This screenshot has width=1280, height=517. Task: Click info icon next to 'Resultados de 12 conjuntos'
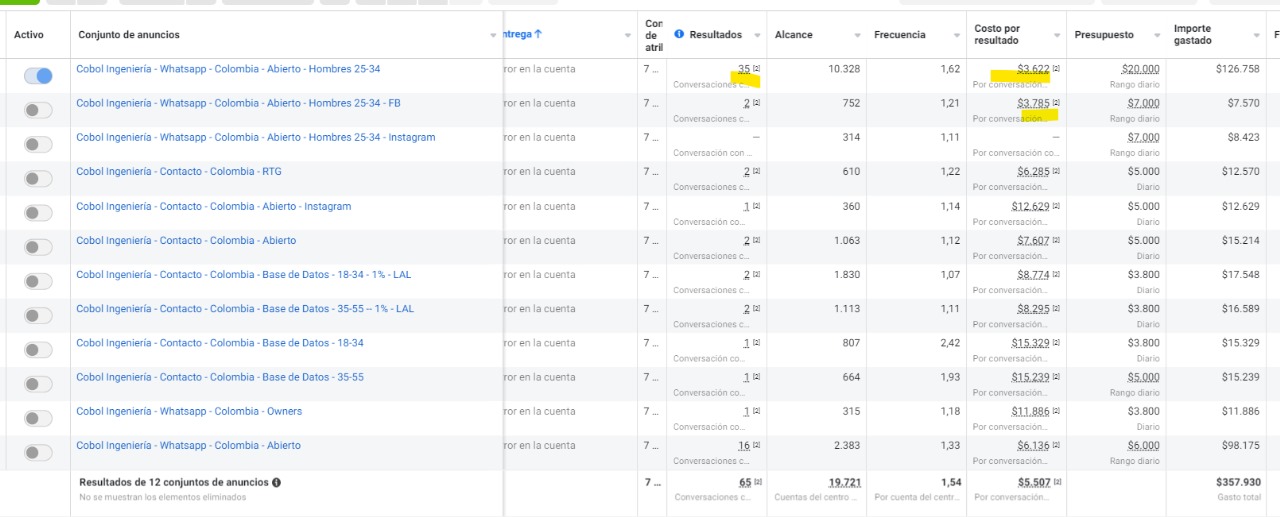tap(276, 482)
